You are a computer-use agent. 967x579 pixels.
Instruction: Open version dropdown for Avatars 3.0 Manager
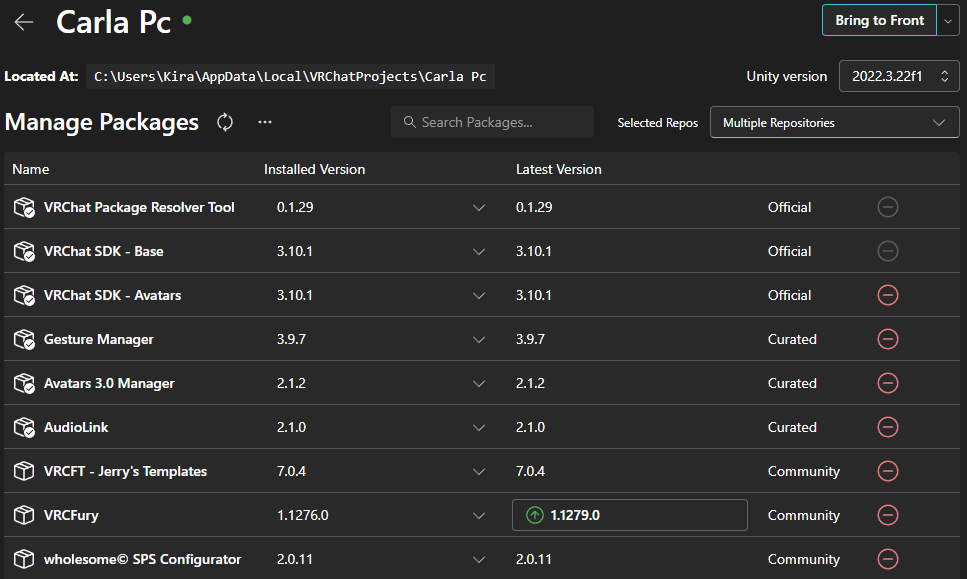click(x=479, y=383)
